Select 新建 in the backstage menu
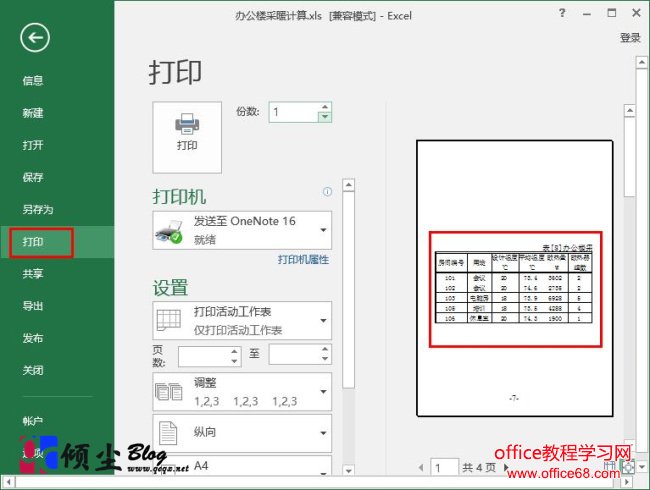 pyautogui.click(x=33, y=113)
